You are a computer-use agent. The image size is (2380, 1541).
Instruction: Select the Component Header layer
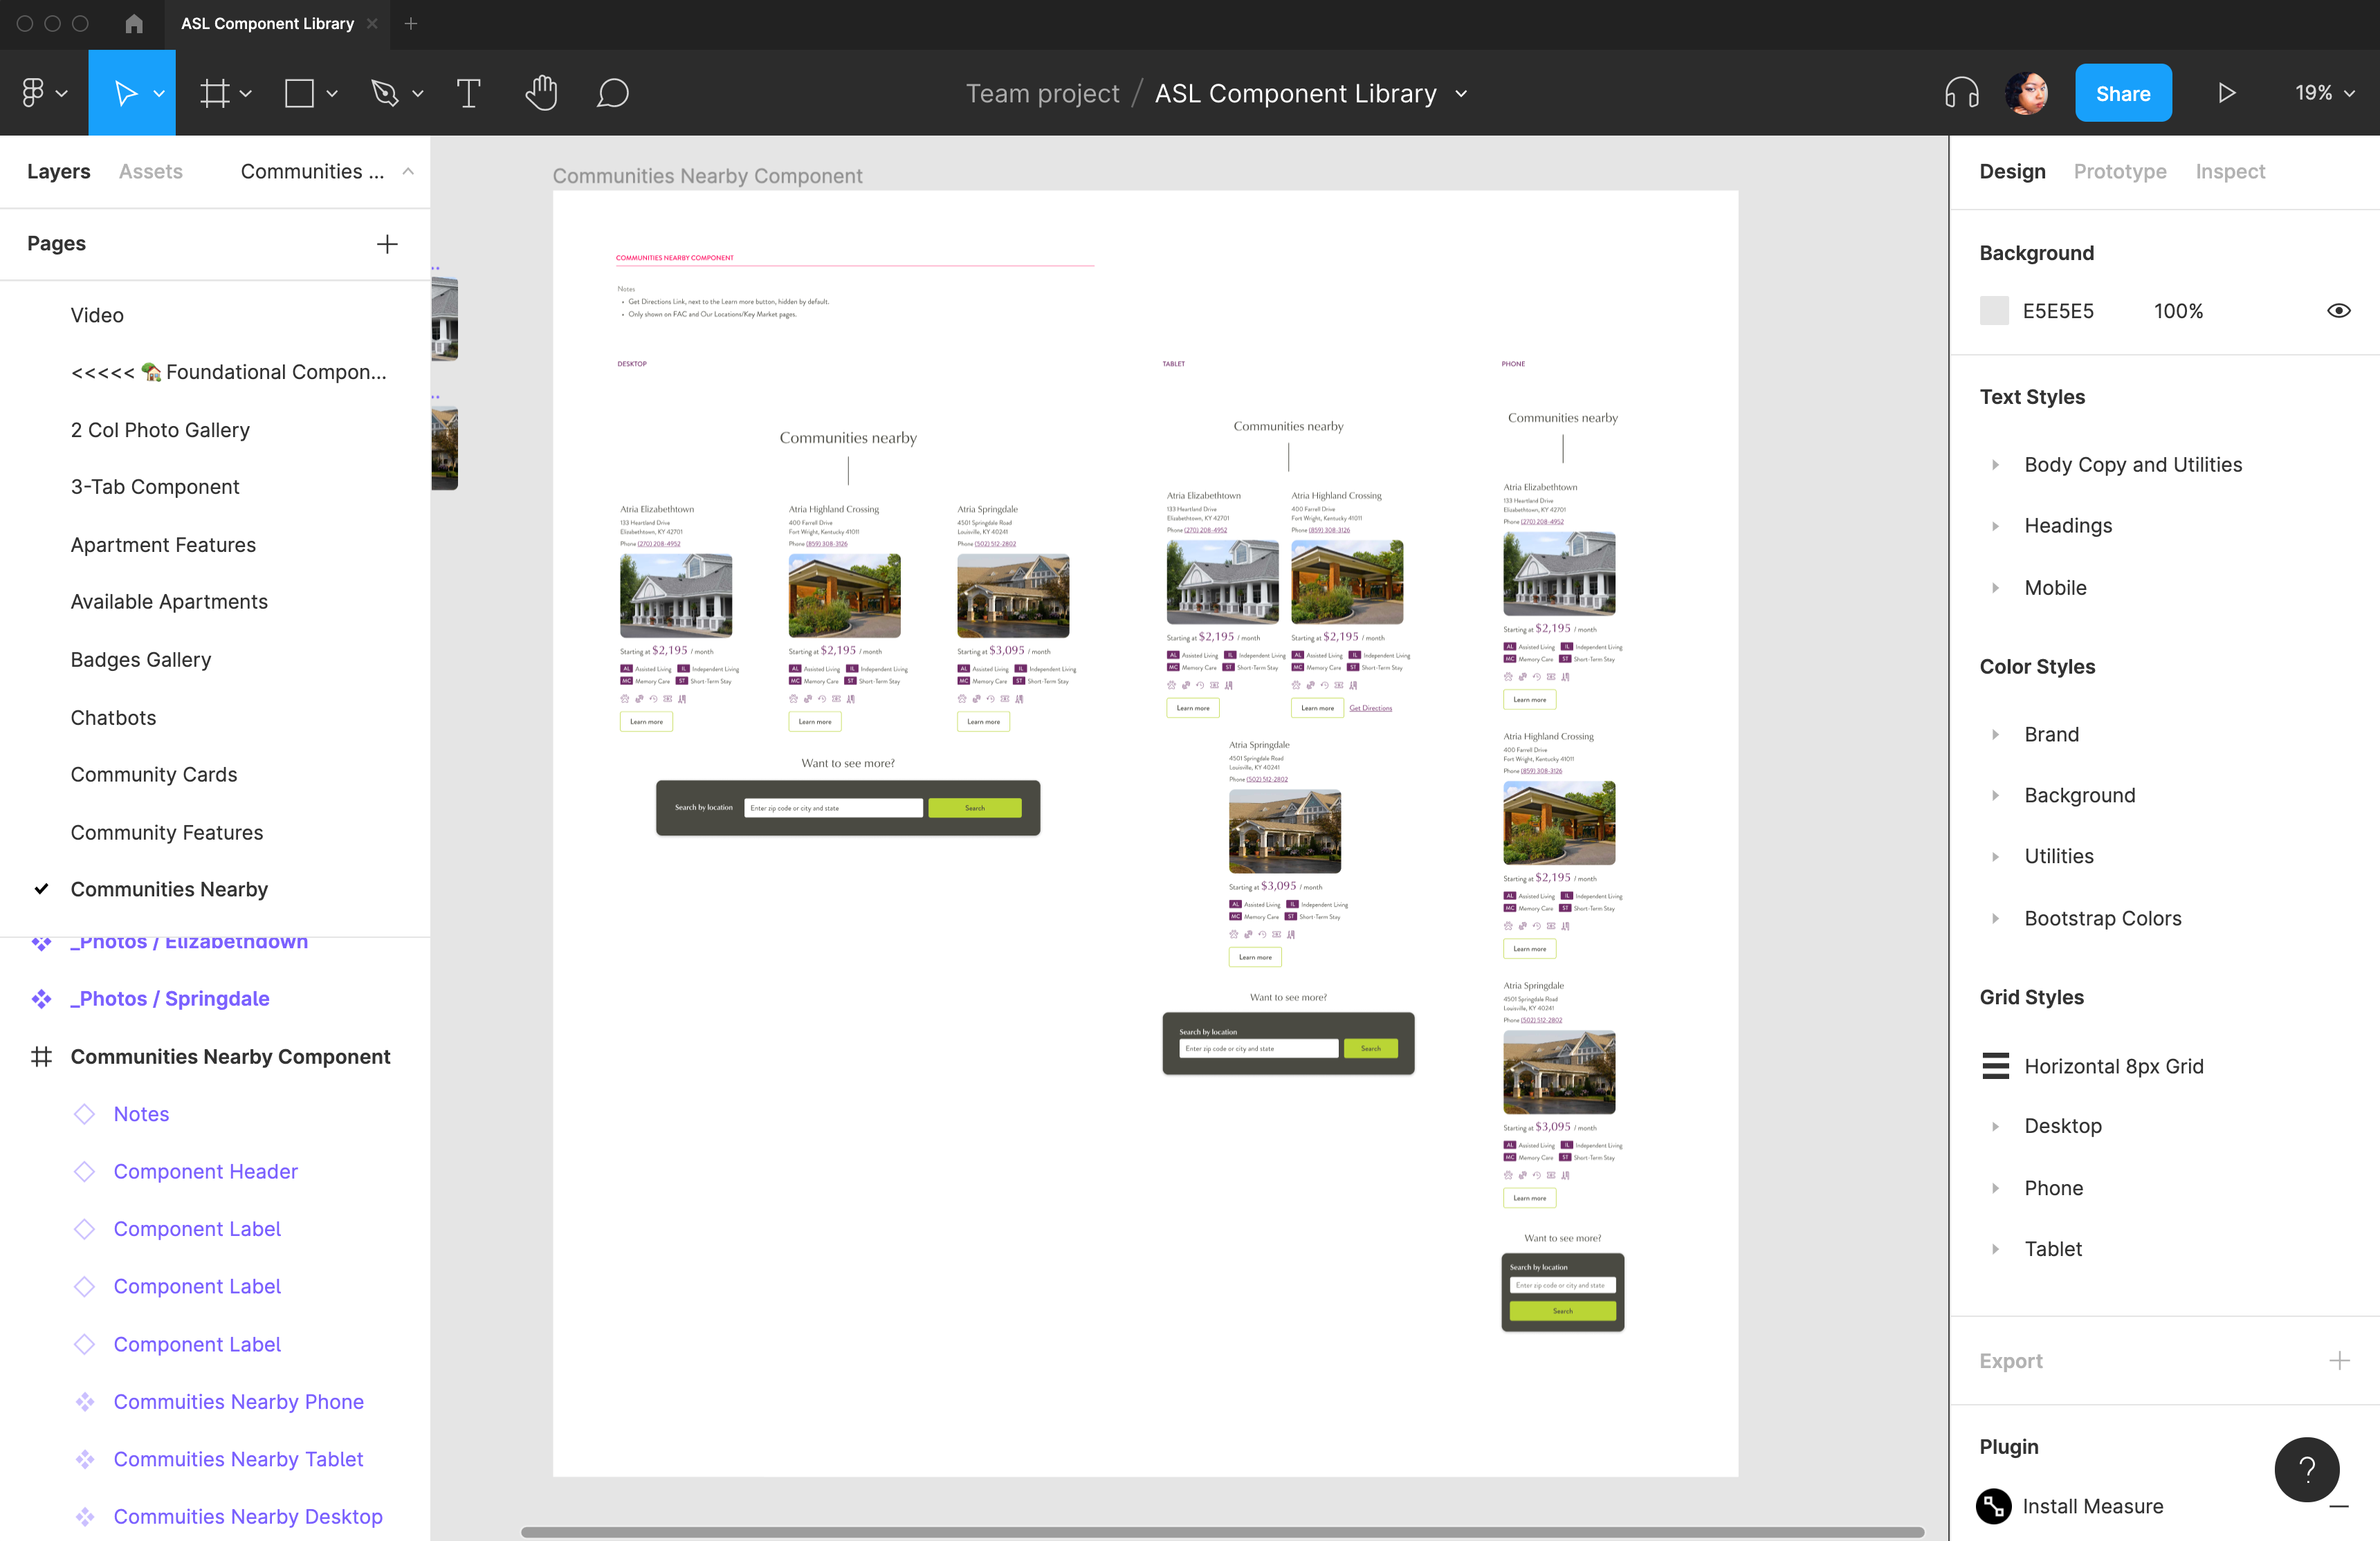coord(205,1172)
